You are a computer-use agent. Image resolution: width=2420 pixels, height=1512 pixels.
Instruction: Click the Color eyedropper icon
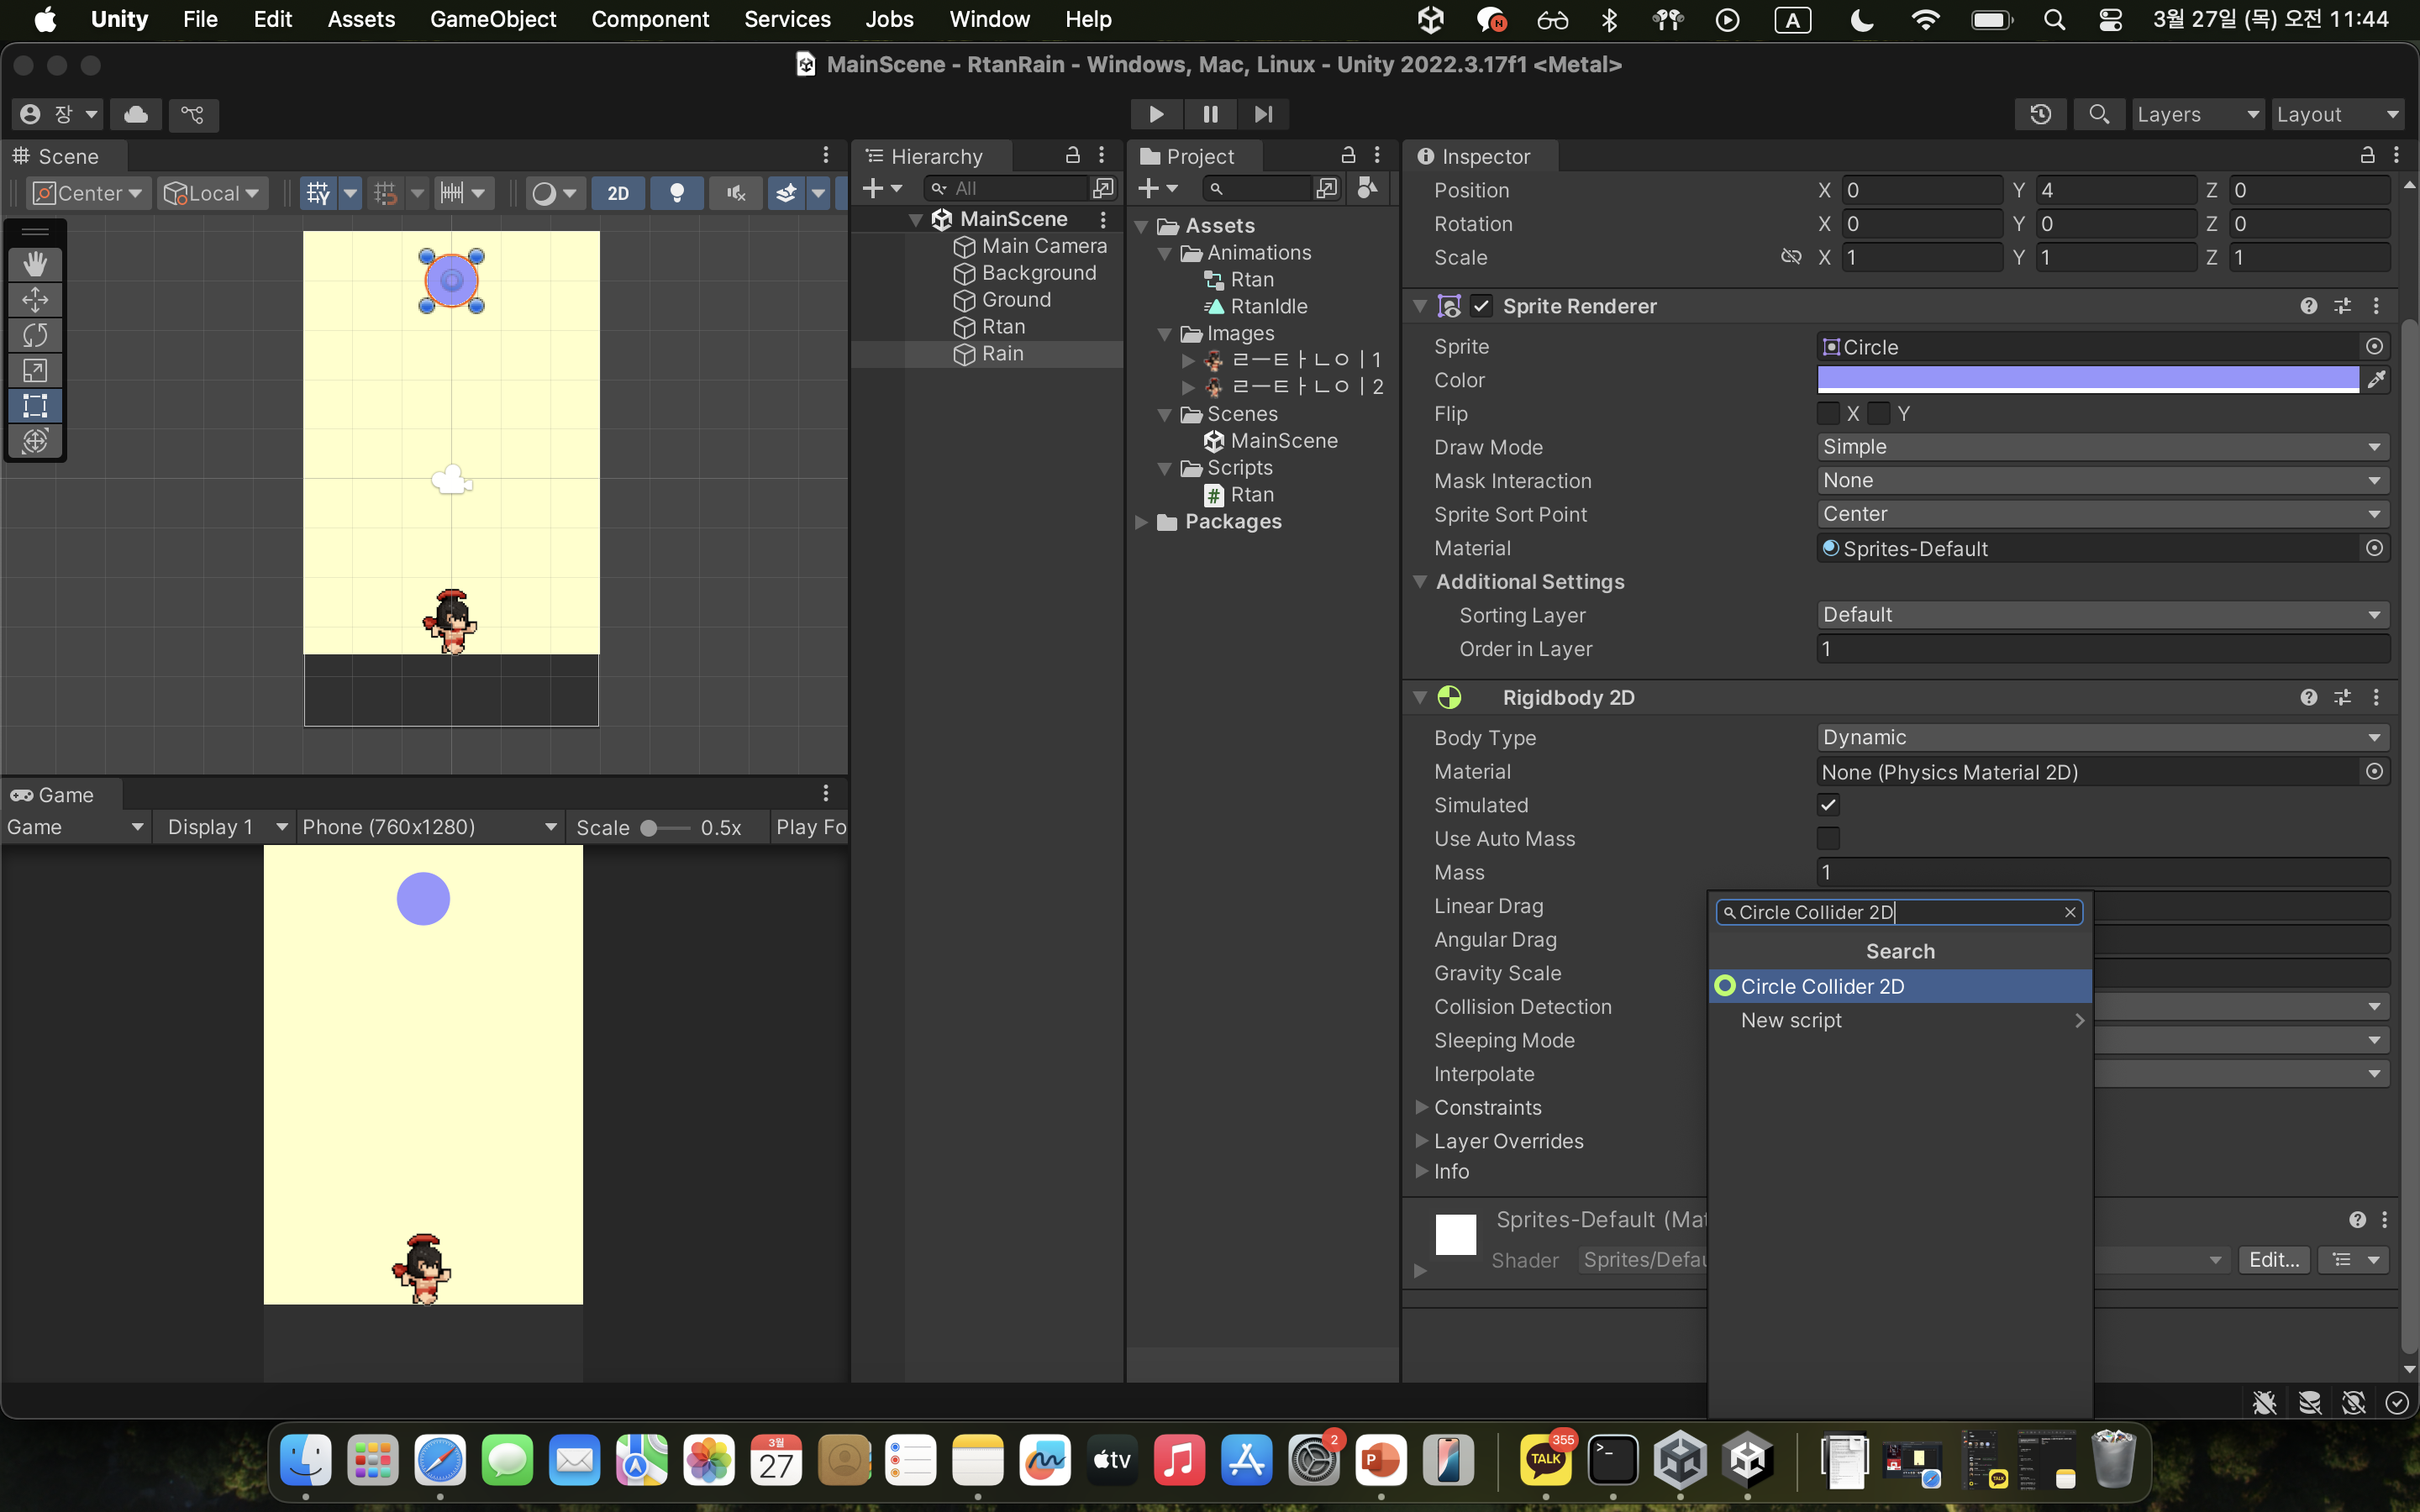(x=2376, y=380)
